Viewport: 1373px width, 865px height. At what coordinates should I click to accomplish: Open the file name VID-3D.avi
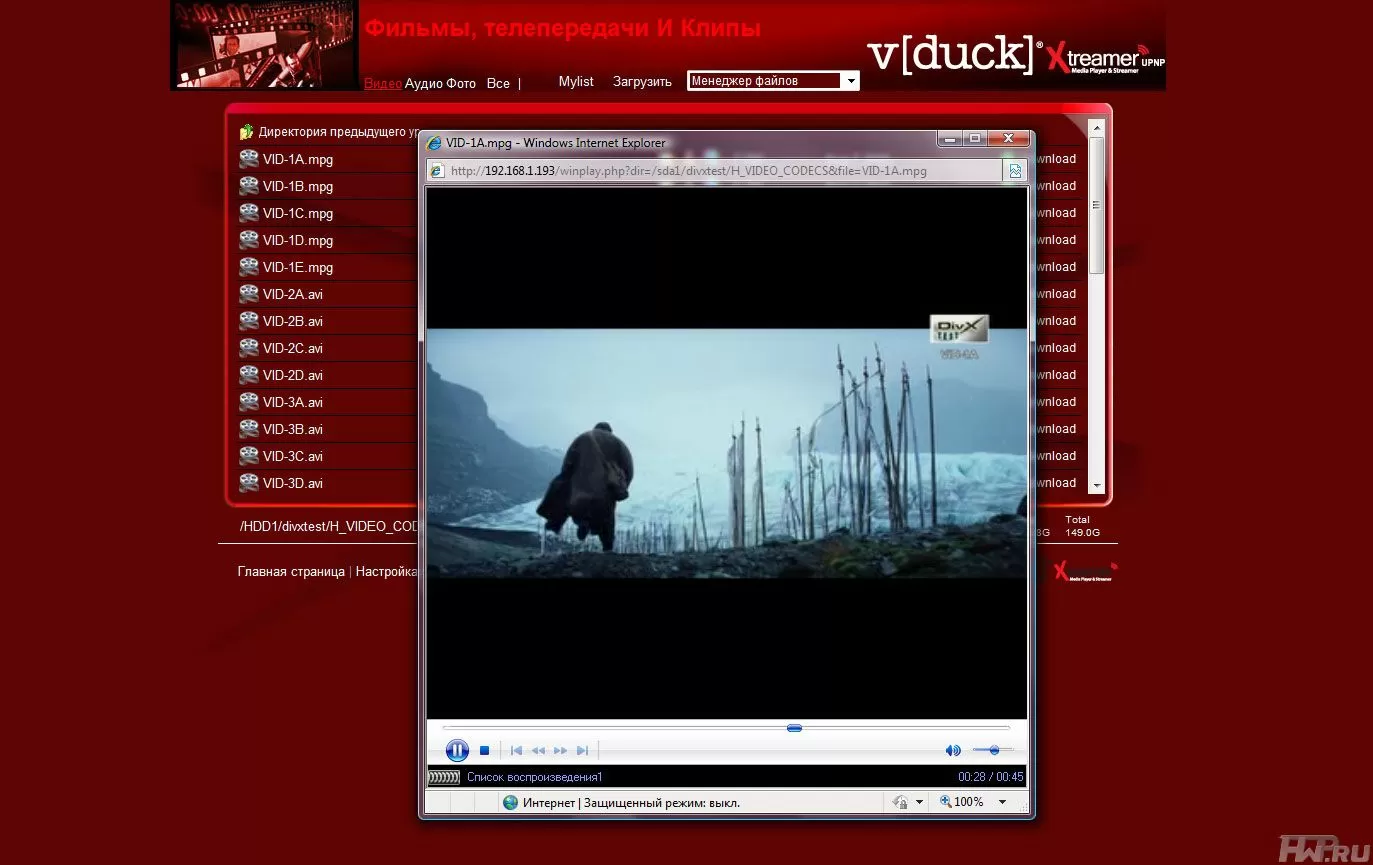[x=293, y=484]
